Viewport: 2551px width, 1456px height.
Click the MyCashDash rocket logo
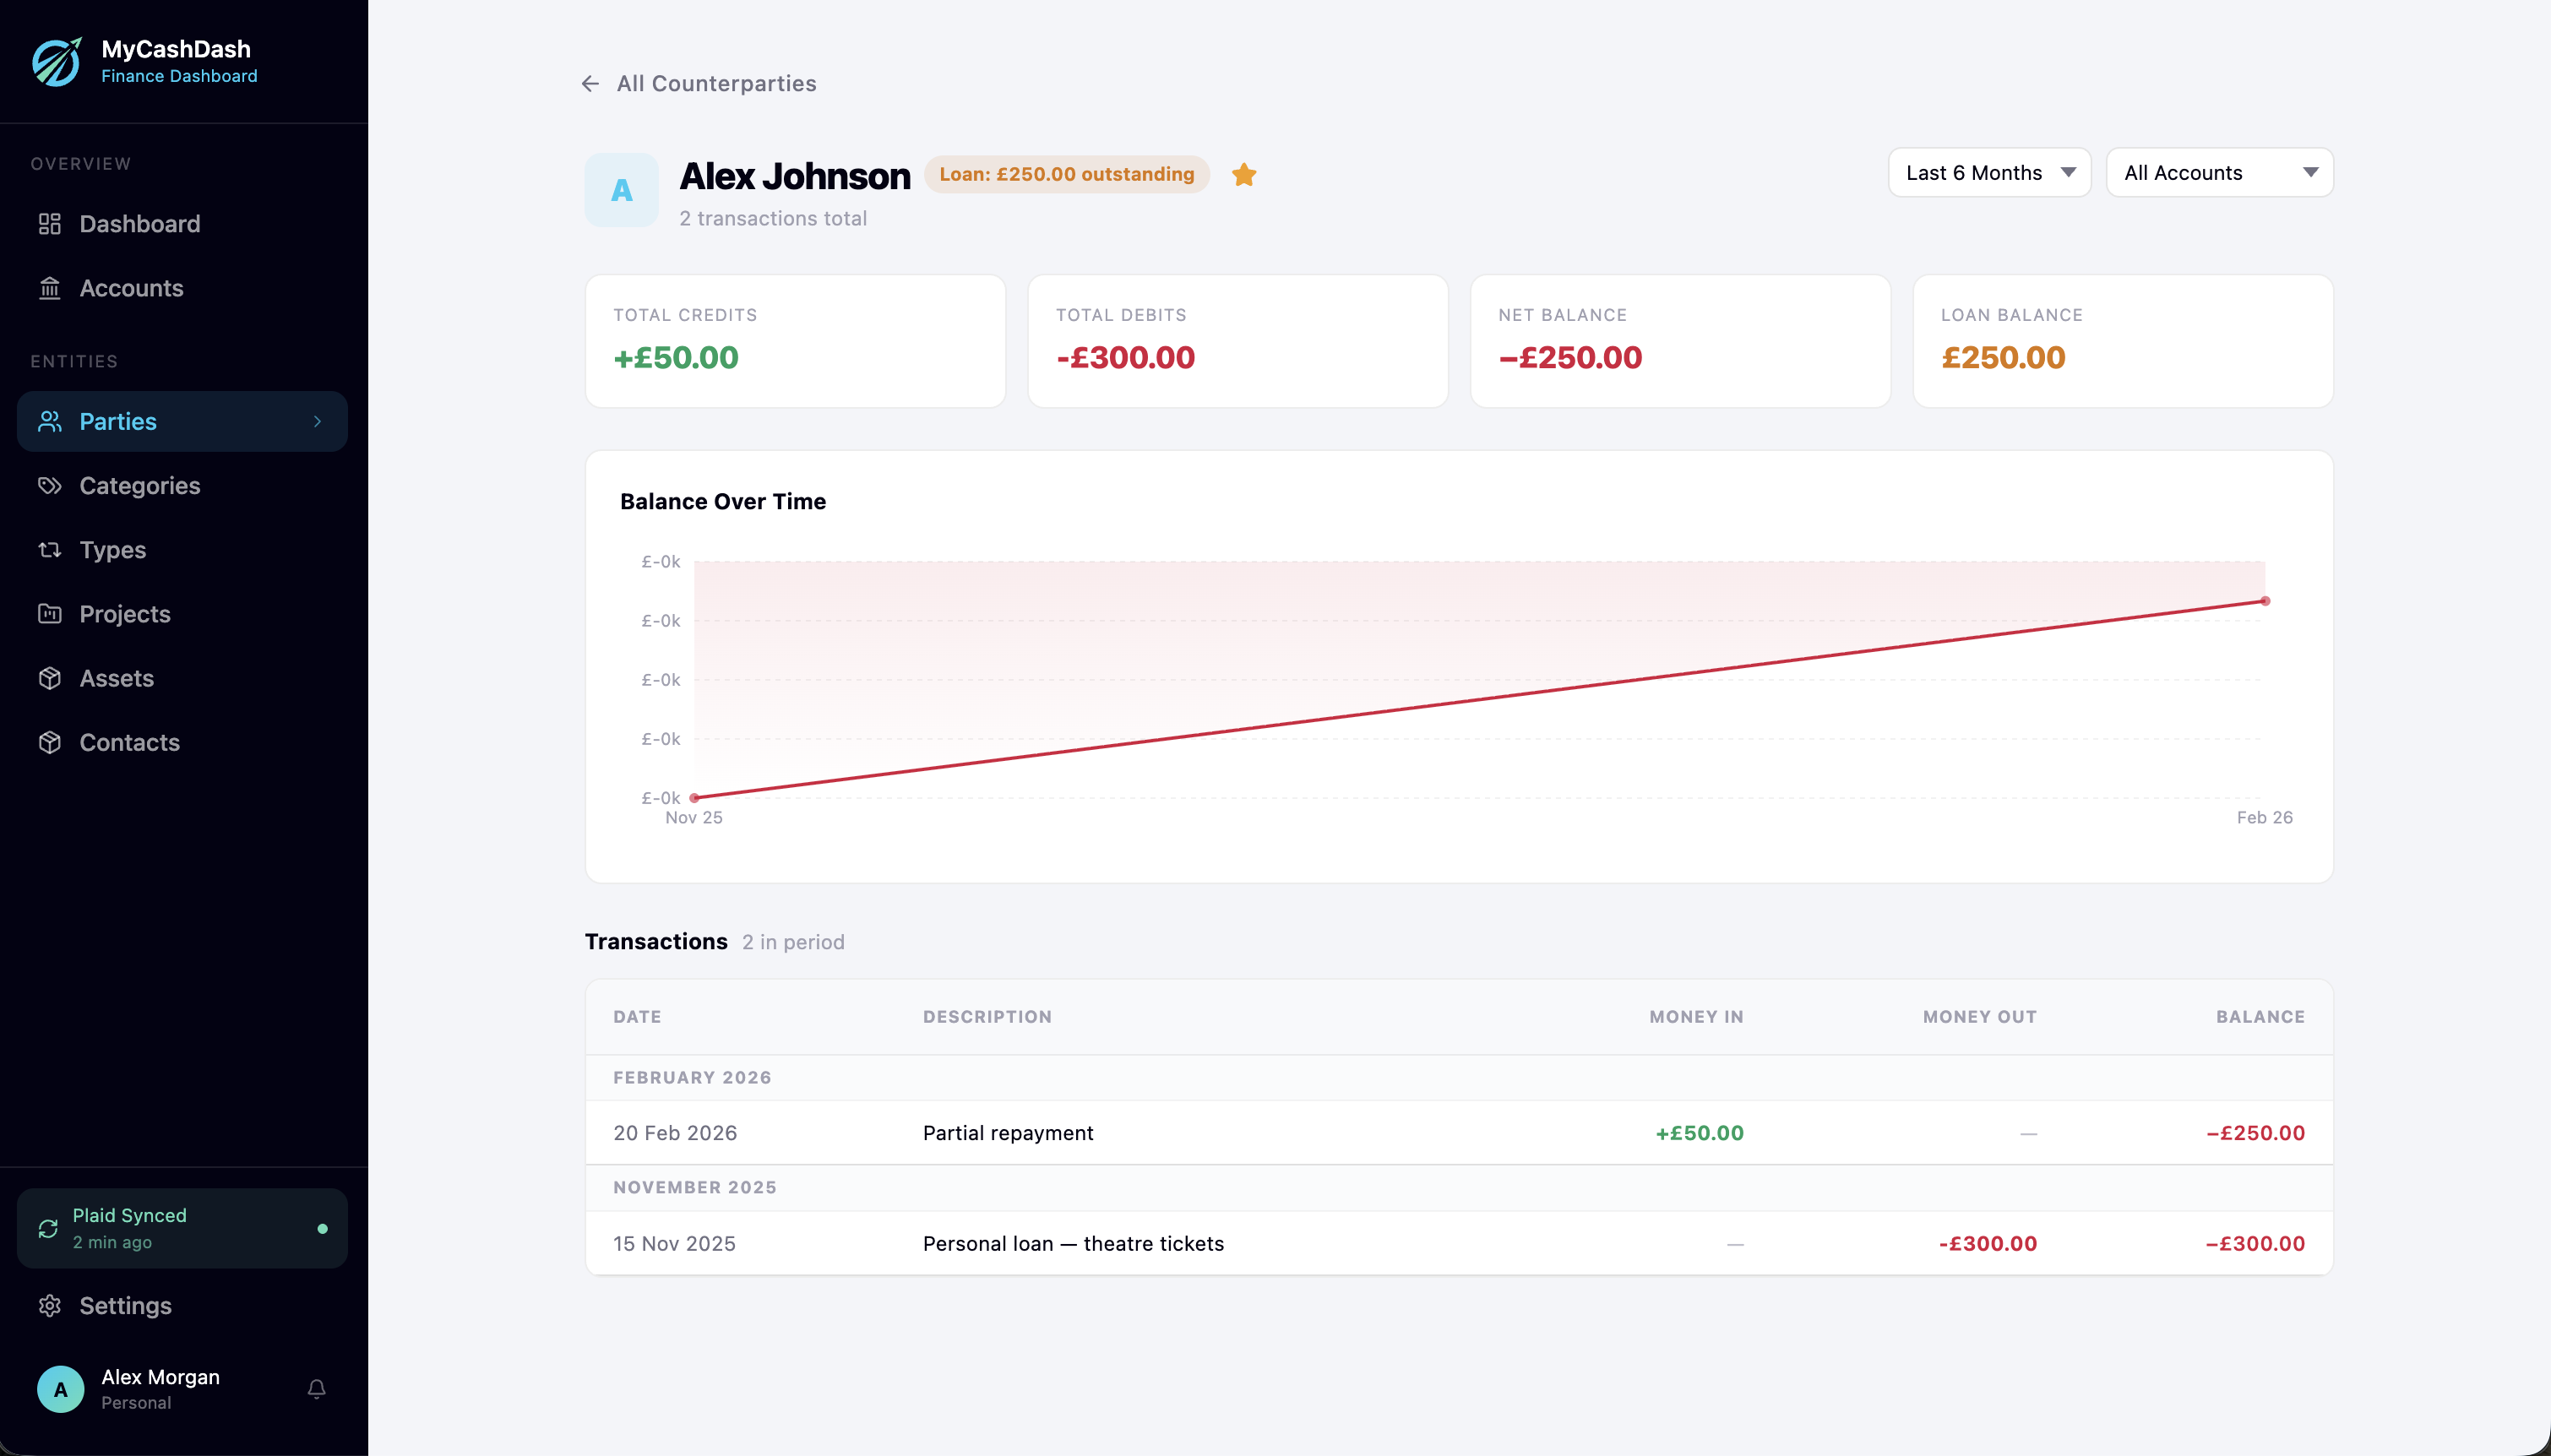(x=57, y=62)
